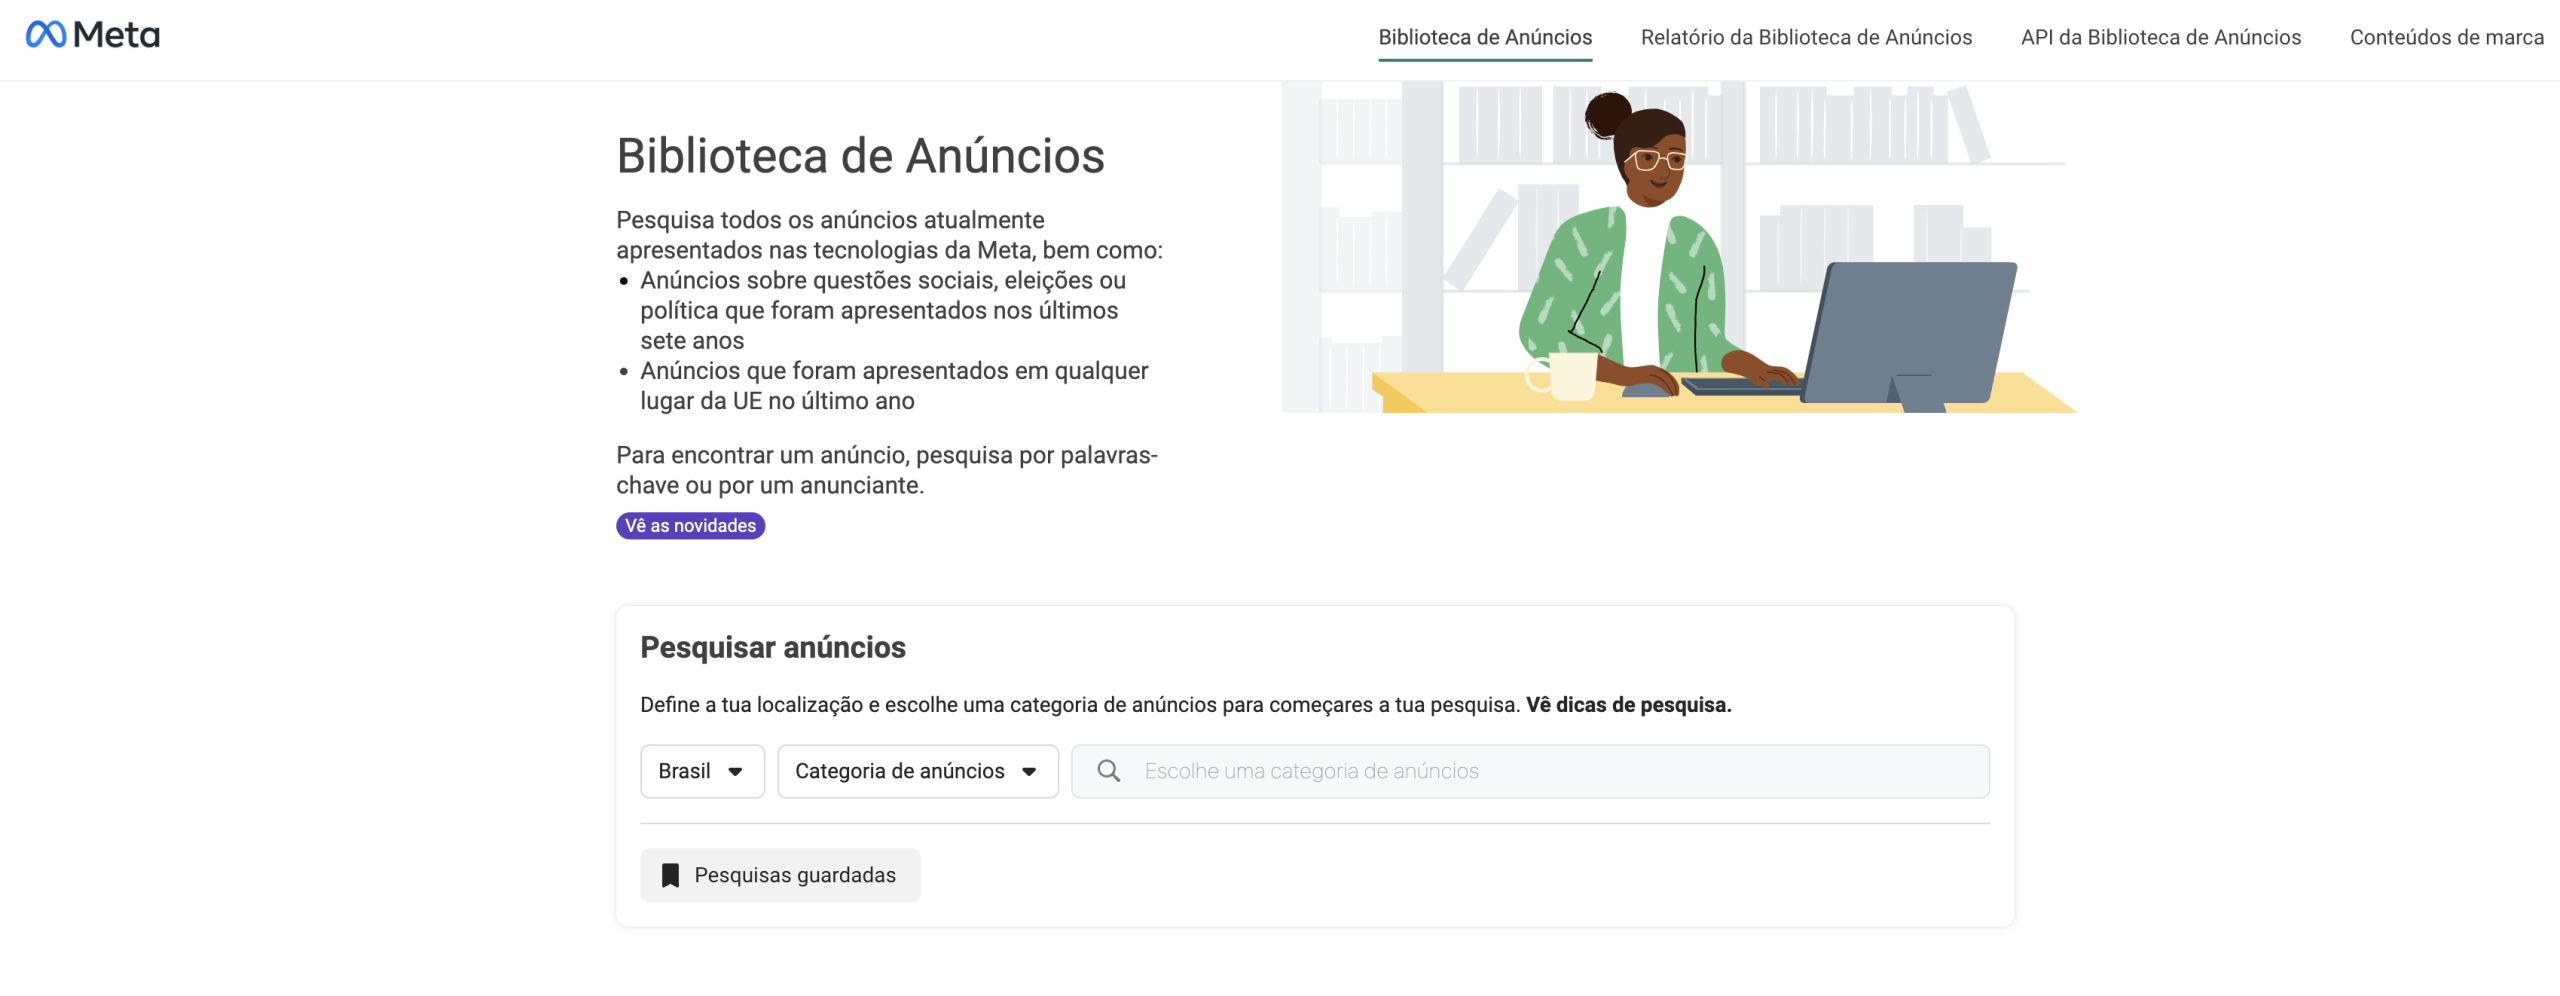Focus the Escolhe uma categoria search field

pos(1550,771)
